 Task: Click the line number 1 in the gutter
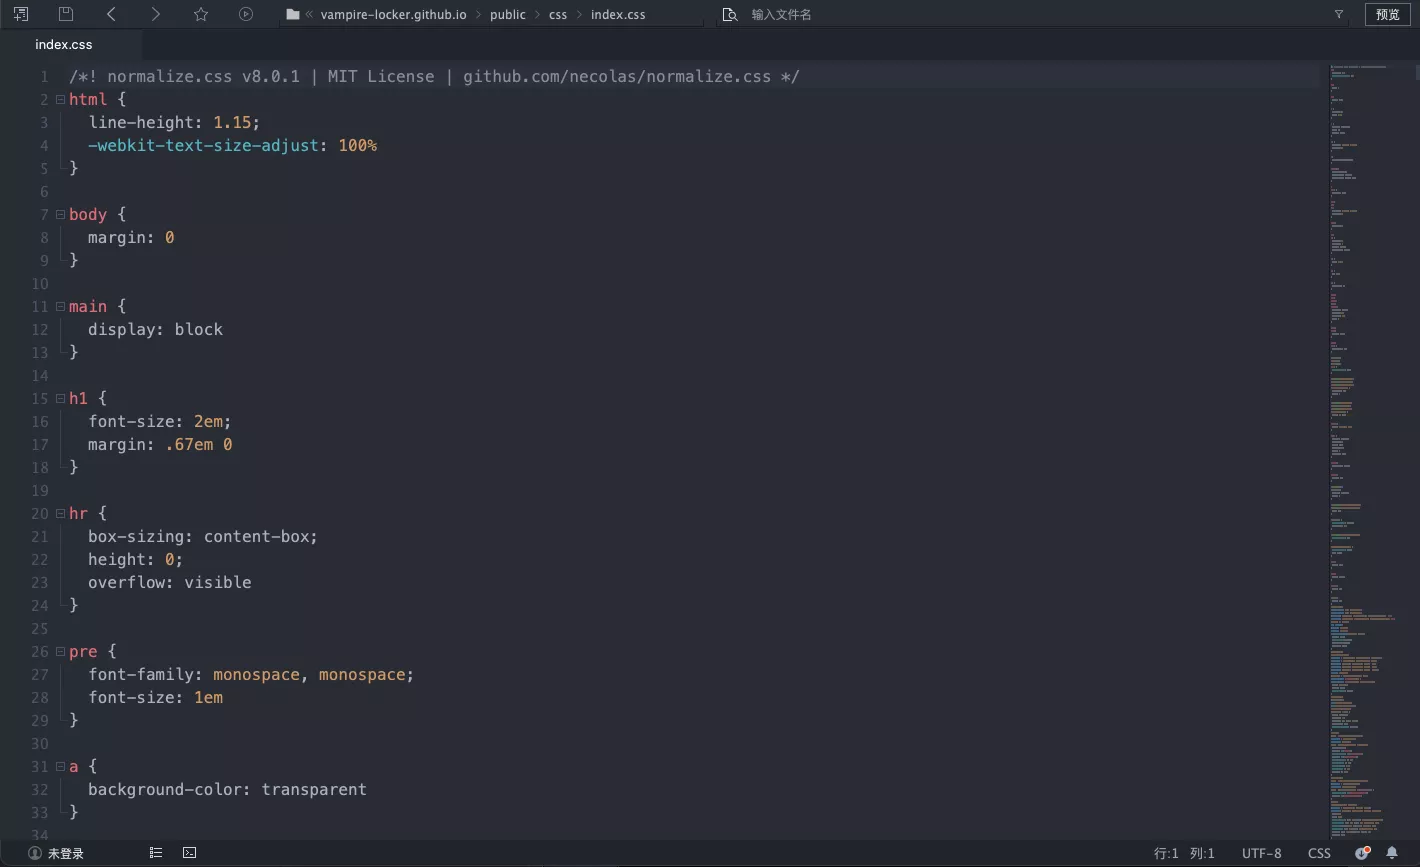44,76
